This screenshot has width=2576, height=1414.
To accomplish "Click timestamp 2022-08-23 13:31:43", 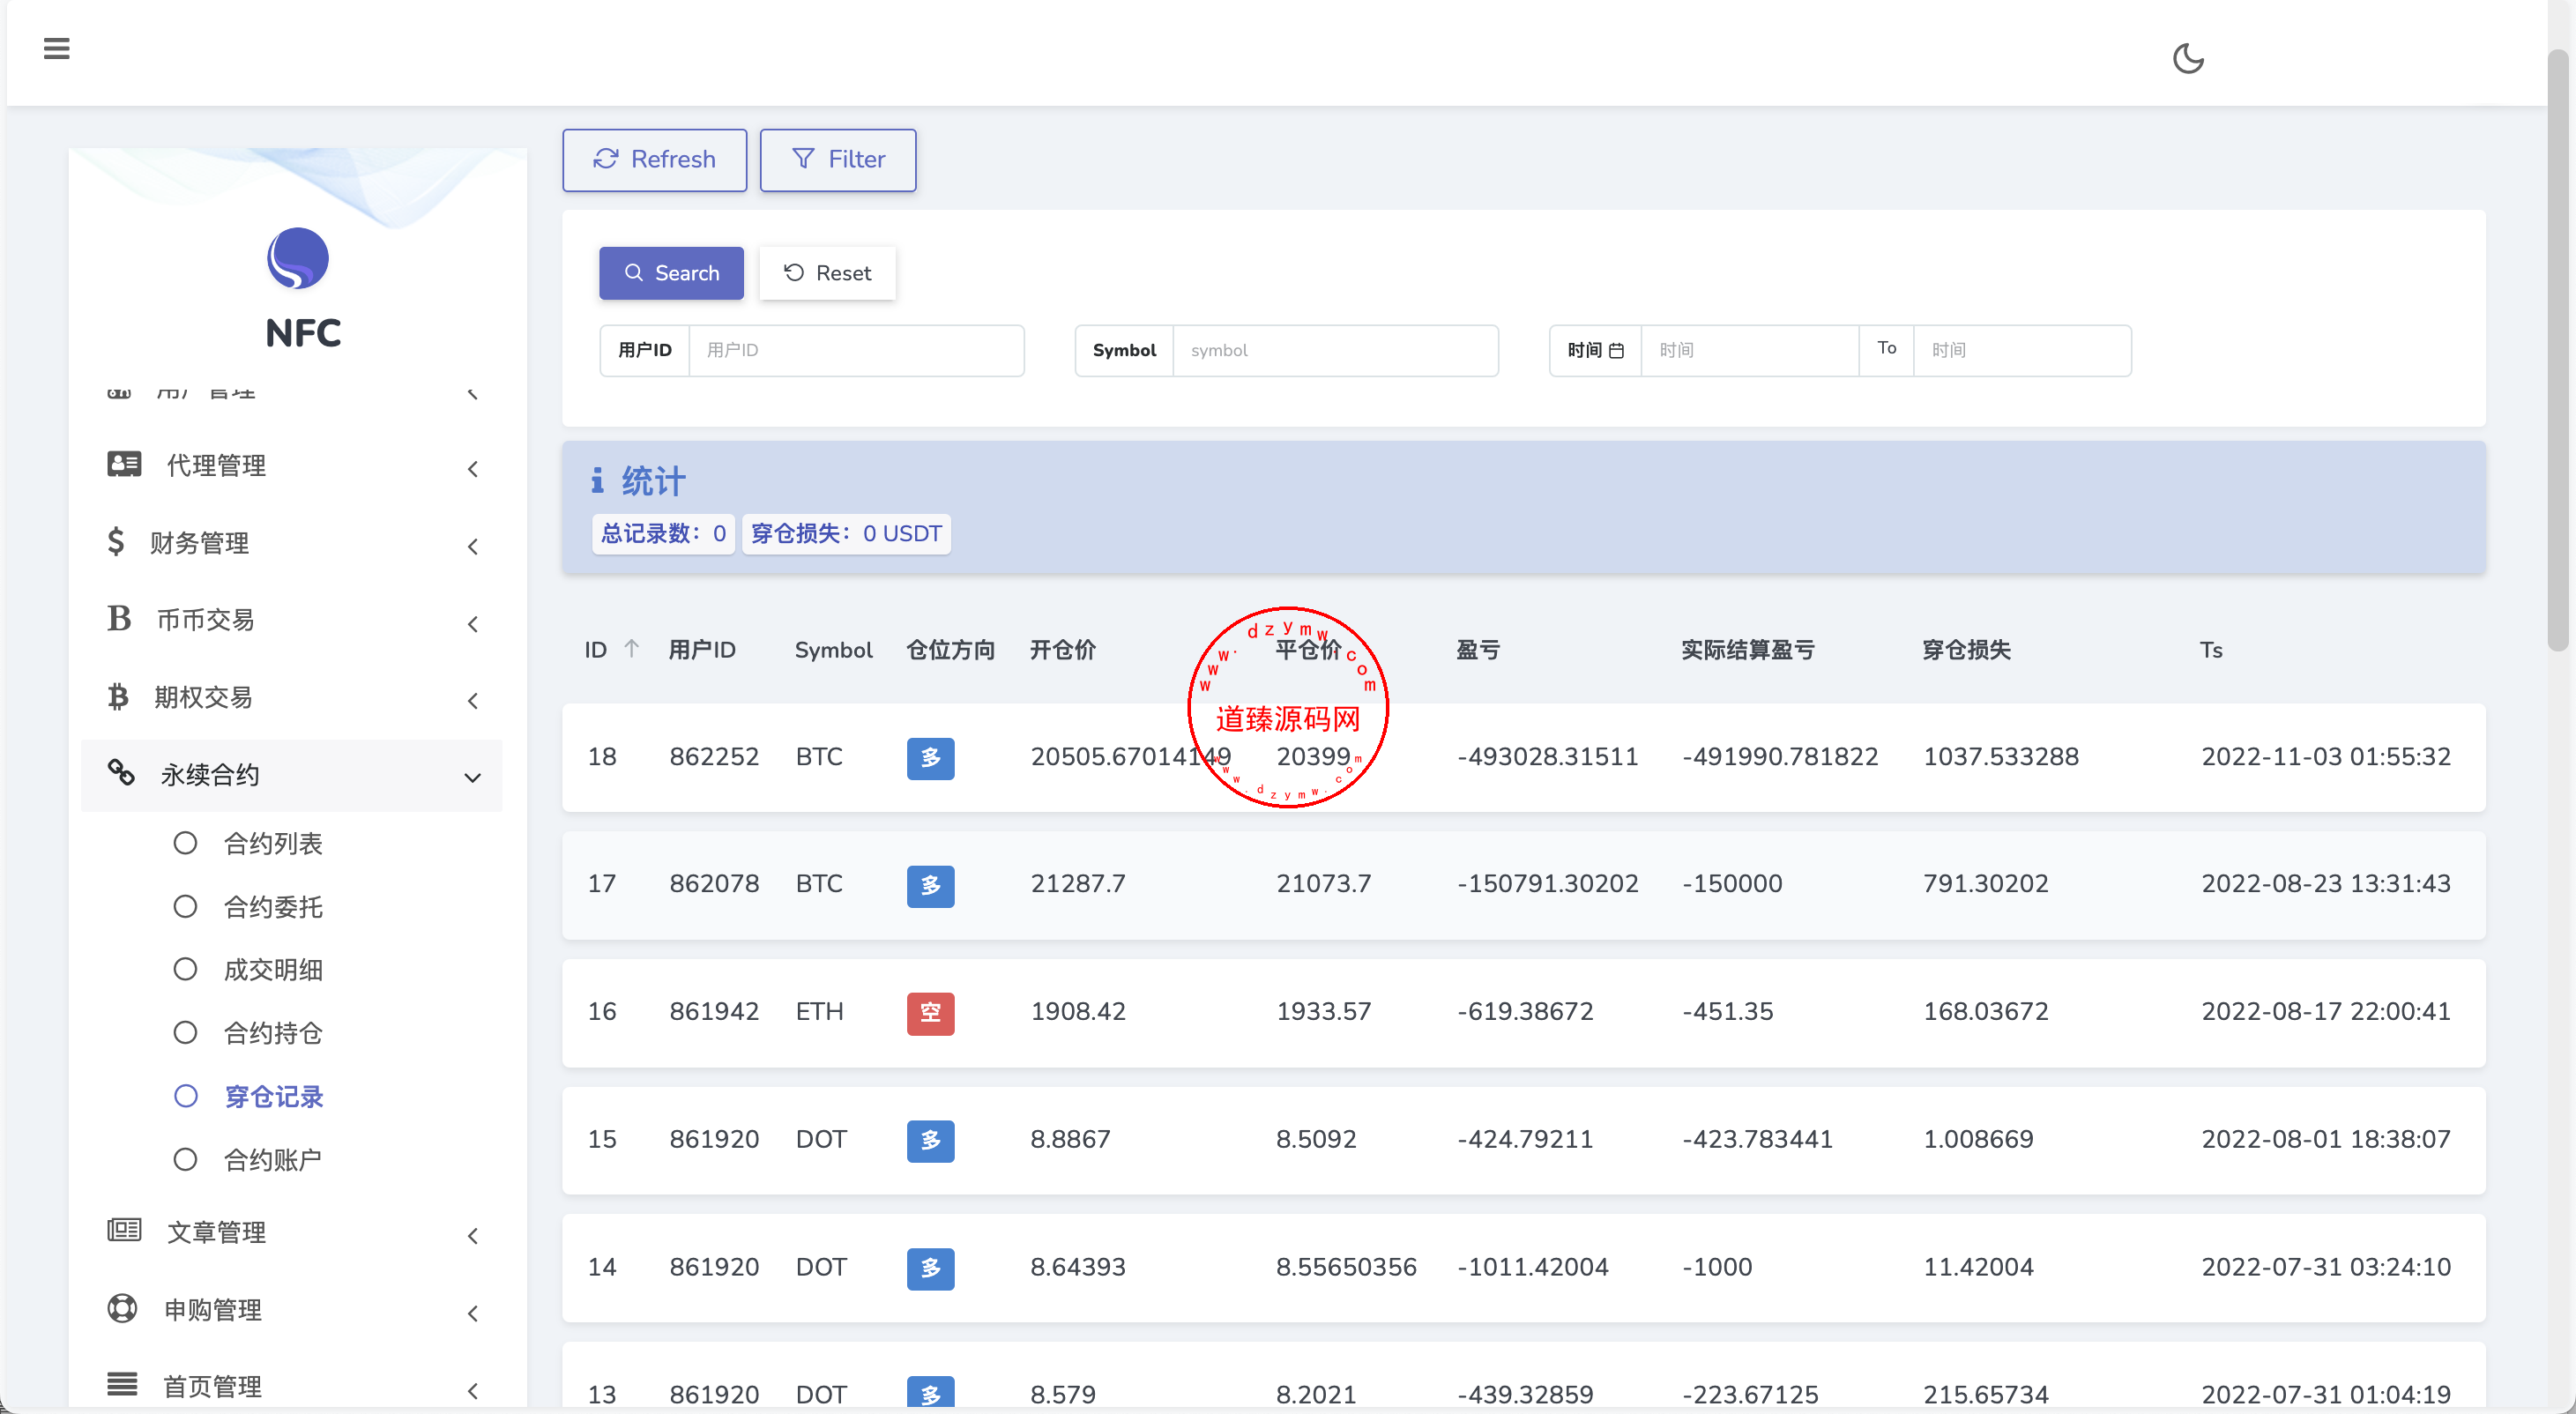I will 2326,883.
